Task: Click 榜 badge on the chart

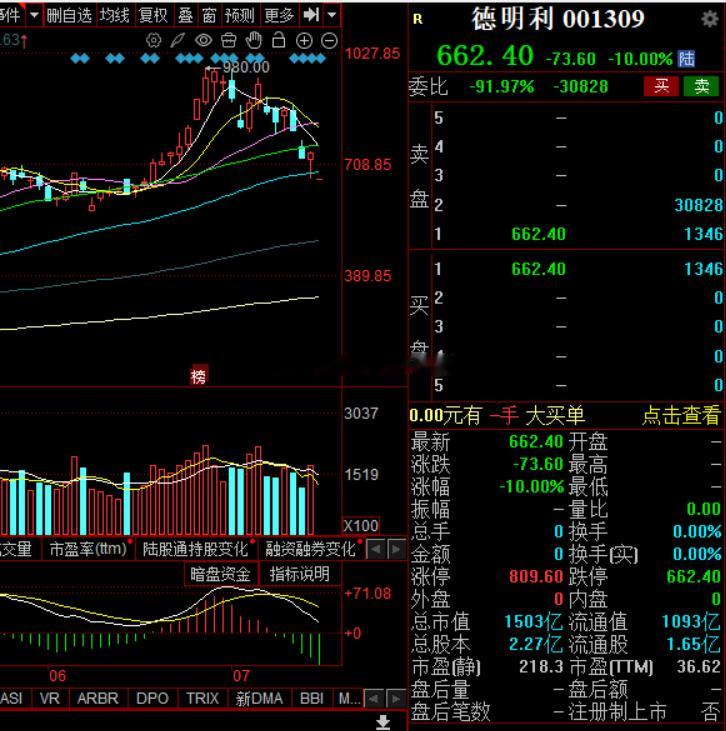Action: pyautogui.click(x=199, y=376)
